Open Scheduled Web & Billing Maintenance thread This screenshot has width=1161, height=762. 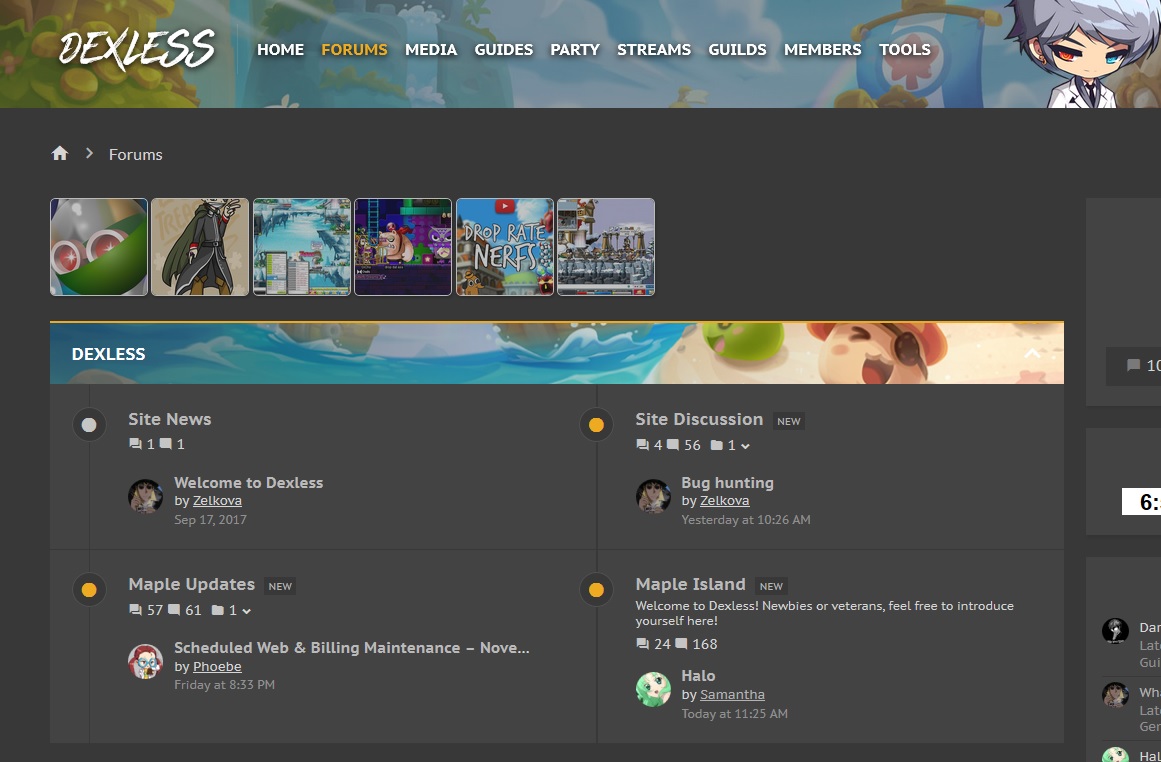352,648
